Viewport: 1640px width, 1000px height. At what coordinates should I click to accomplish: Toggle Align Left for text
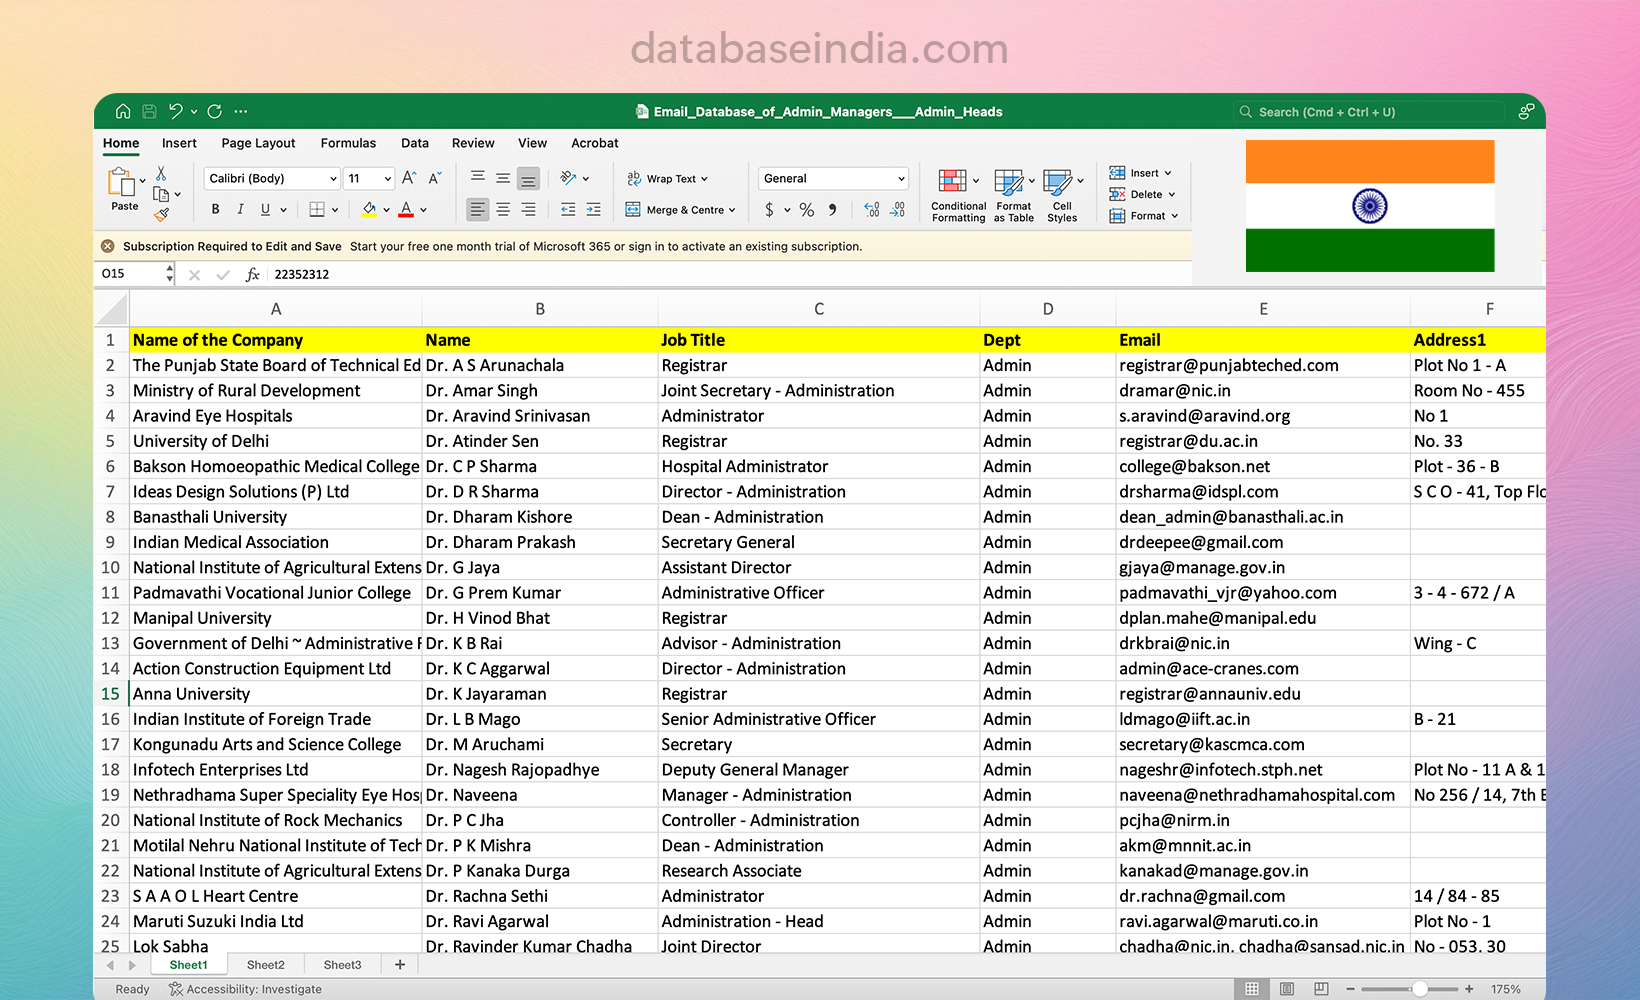click(x=478, y=209)
